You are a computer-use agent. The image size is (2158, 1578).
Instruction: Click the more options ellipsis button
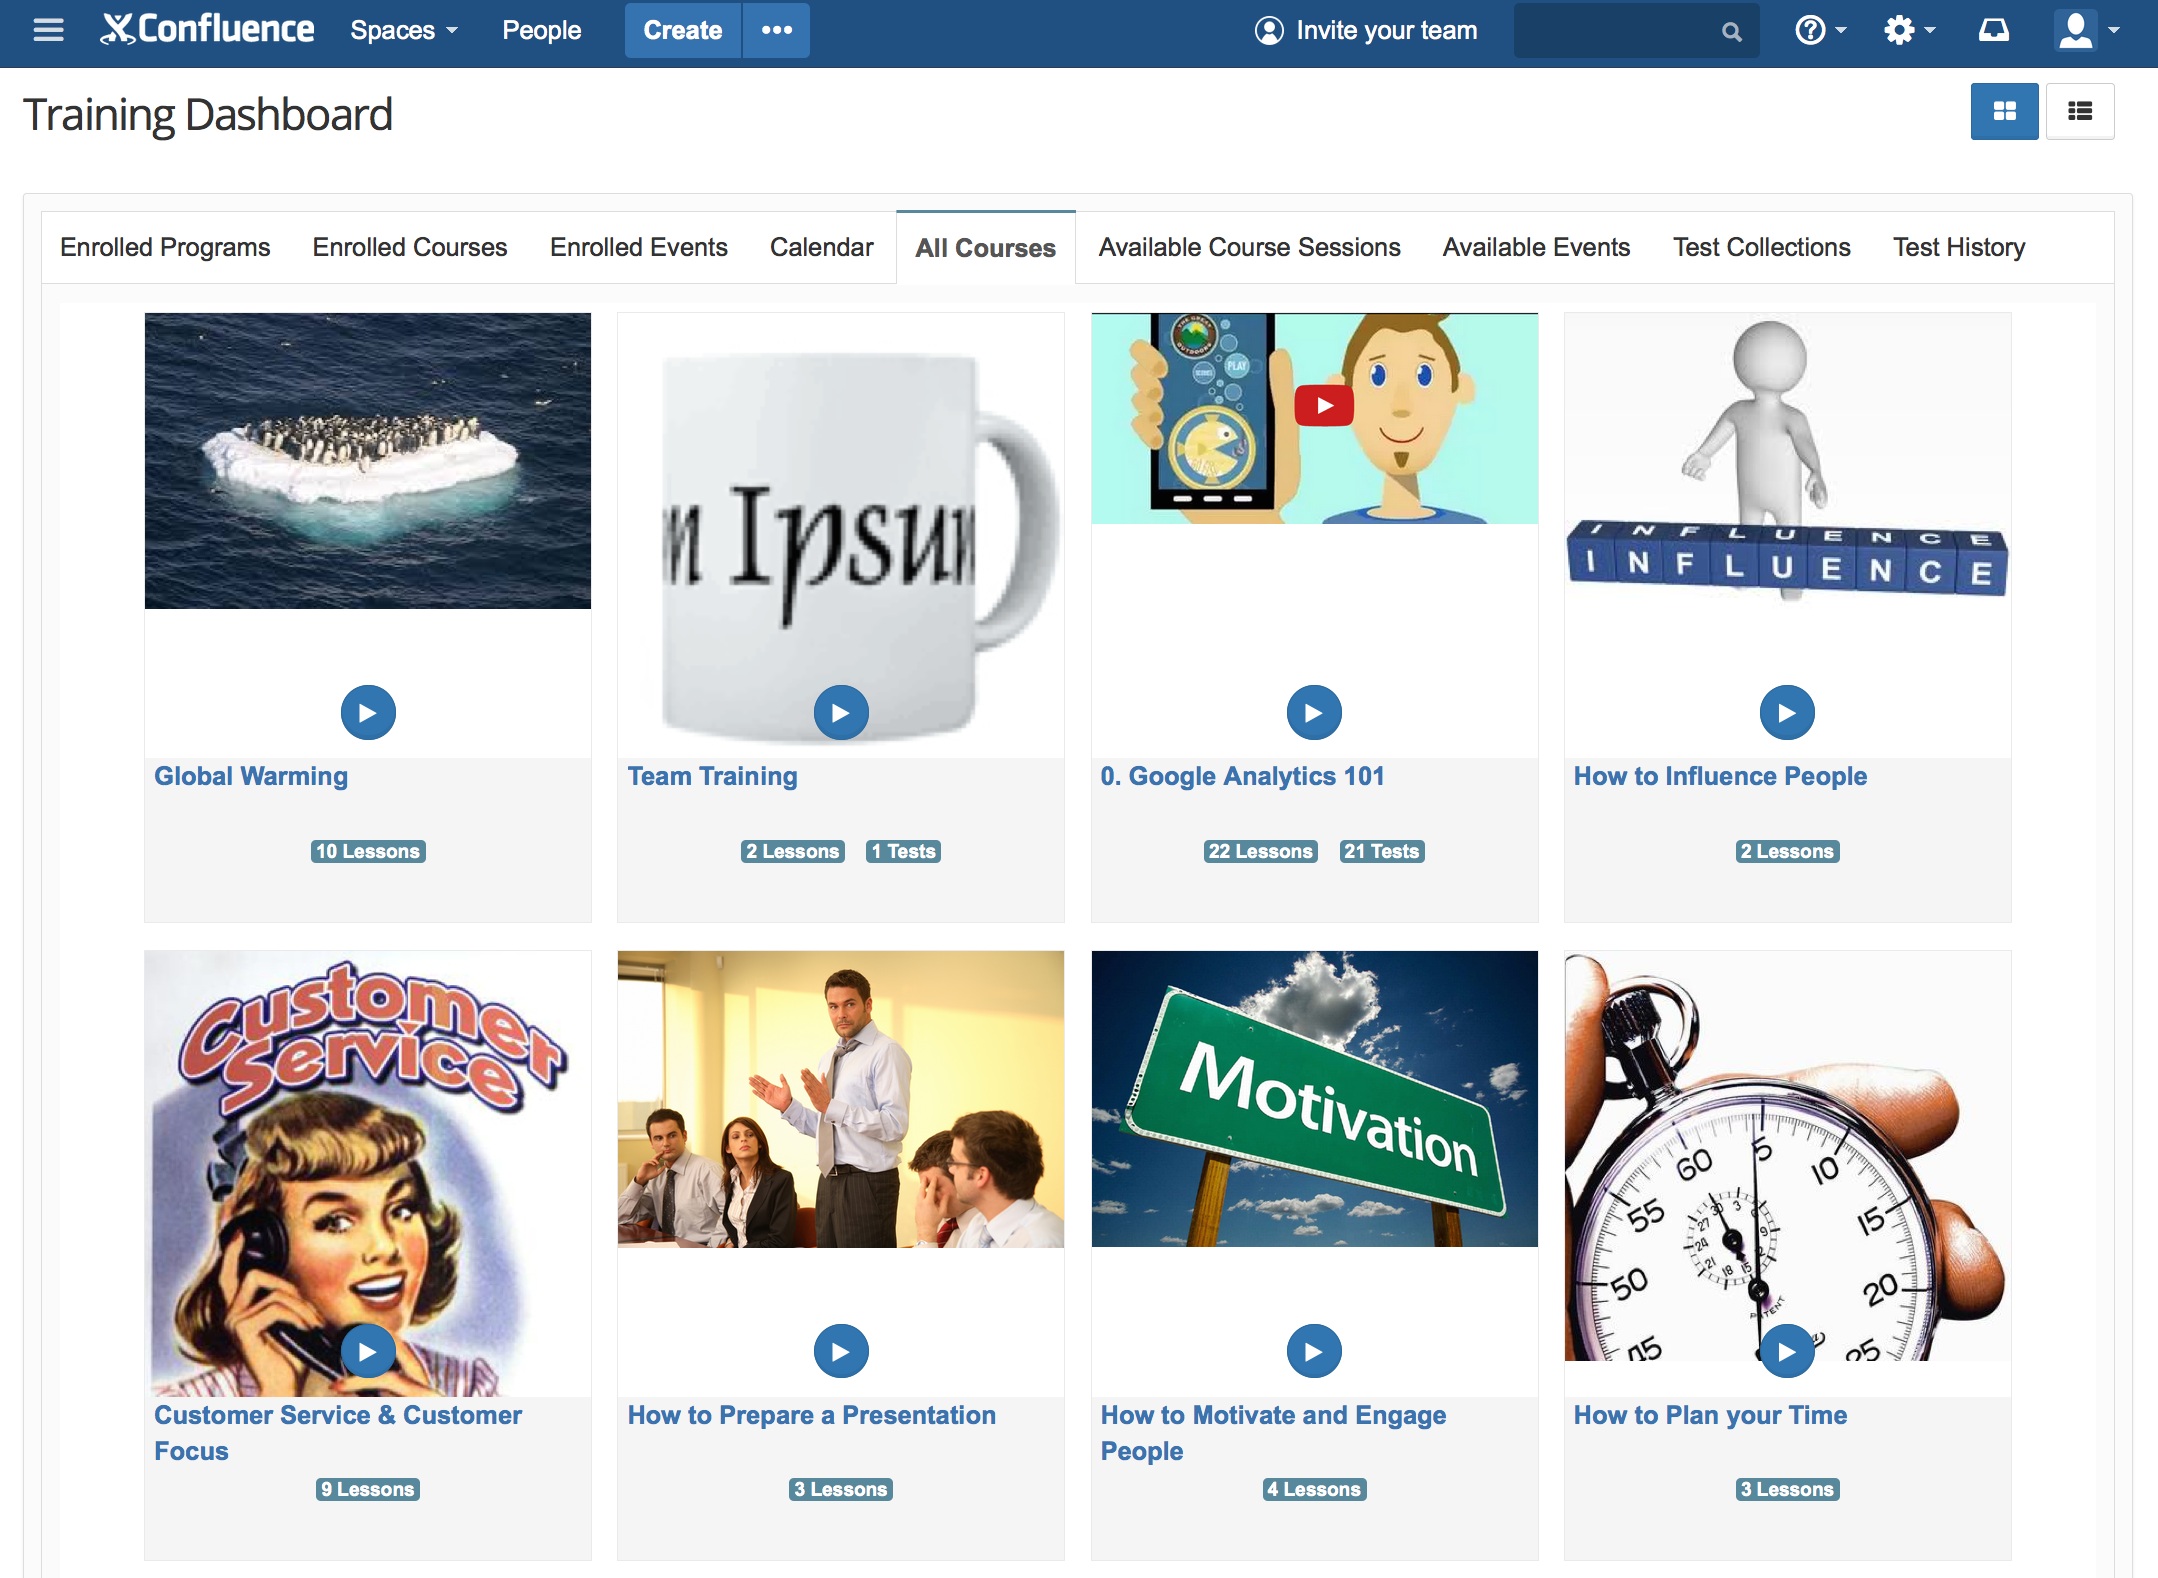coord(776,30)
